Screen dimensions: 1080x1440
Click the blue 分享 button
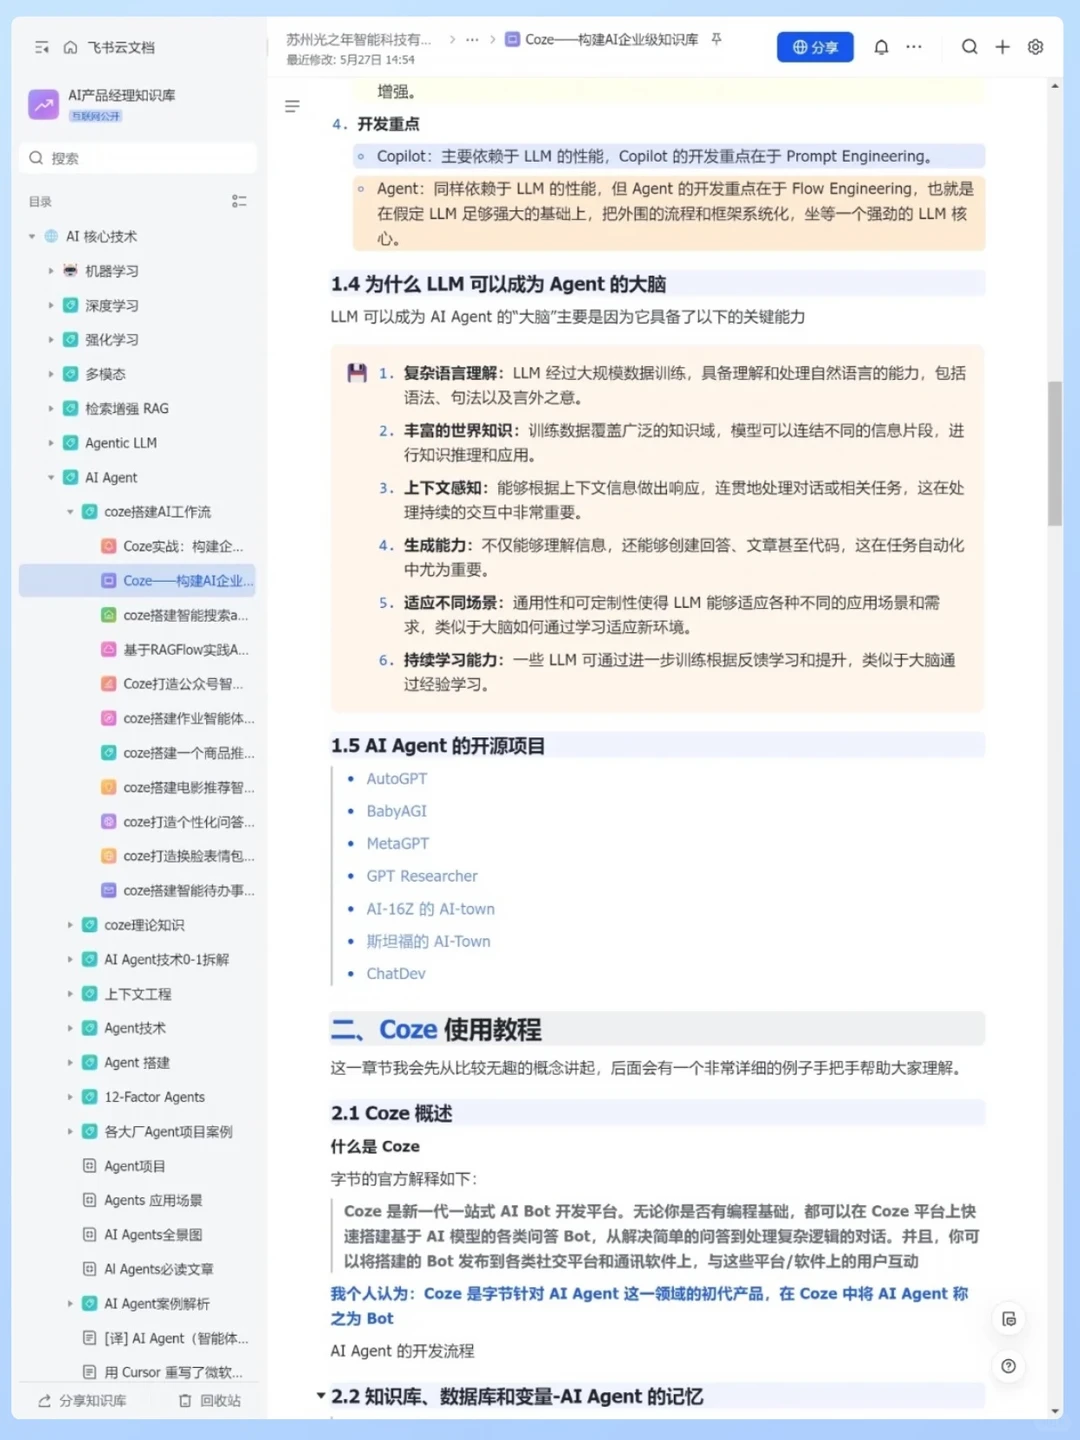coord(815,47)
